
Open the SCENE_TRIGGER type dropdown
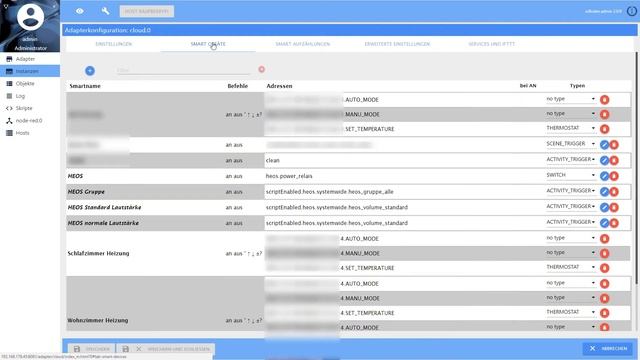571,144
